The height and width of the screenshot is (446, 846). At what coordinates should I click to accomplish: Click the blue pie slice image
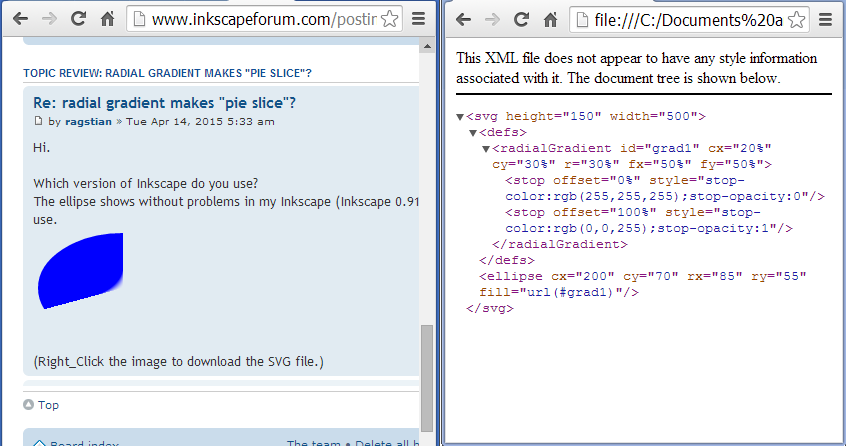tap(80, 270)
